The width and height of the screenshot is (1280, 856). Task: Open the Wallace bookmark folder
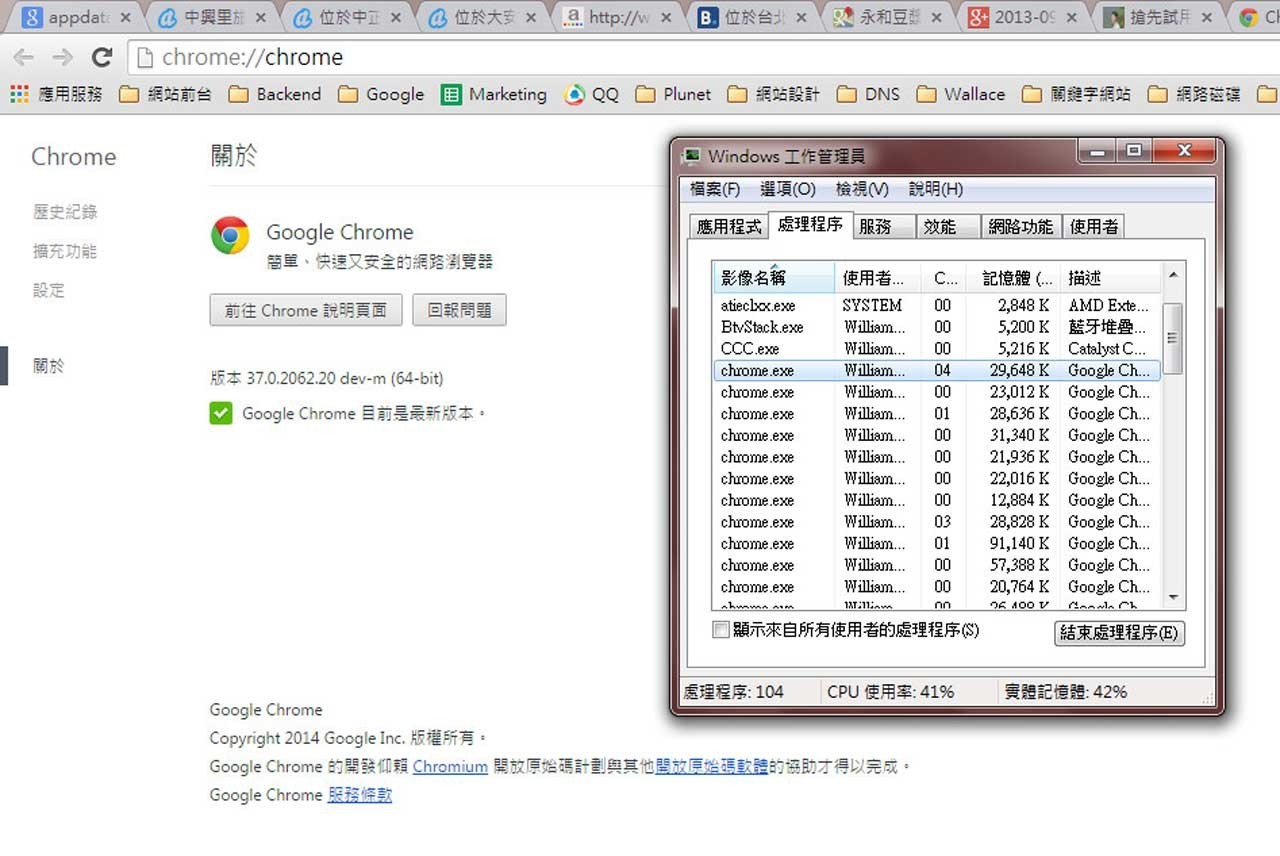[x=961, y=94]
